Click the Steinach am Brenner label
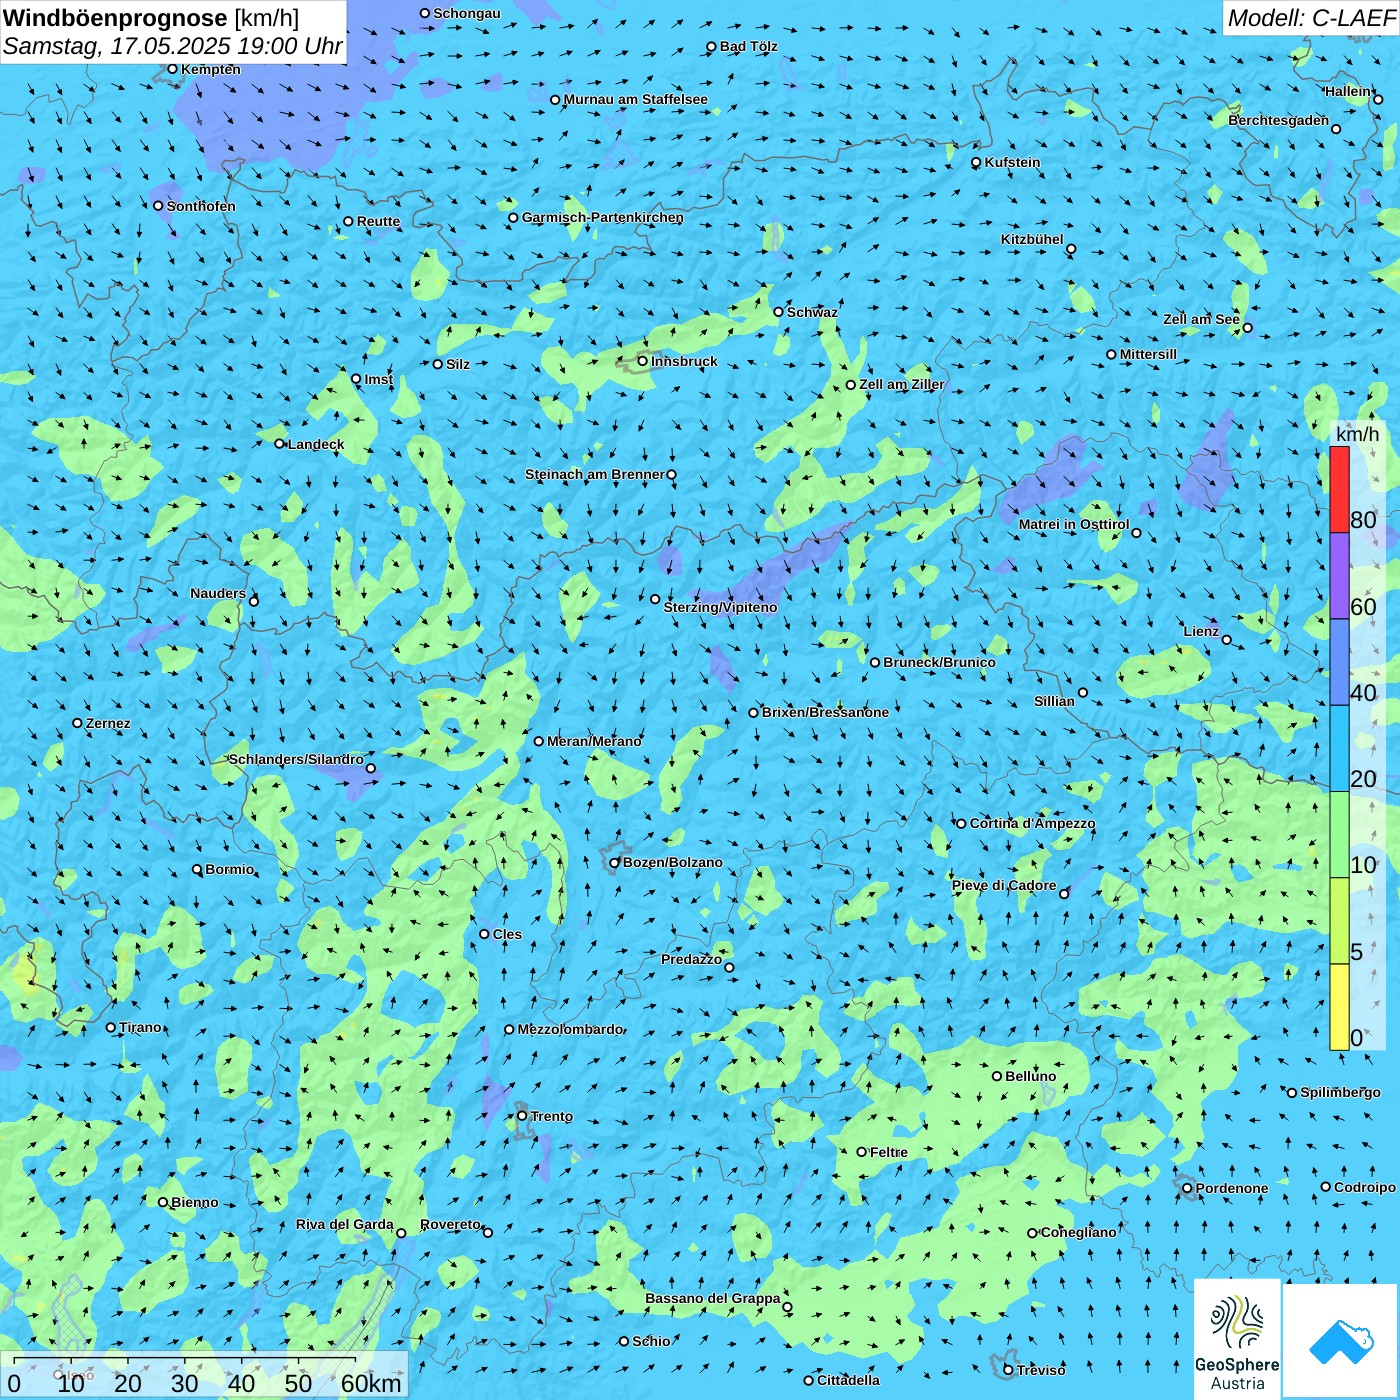1400x1400 pixels. [x=595, y=474]
